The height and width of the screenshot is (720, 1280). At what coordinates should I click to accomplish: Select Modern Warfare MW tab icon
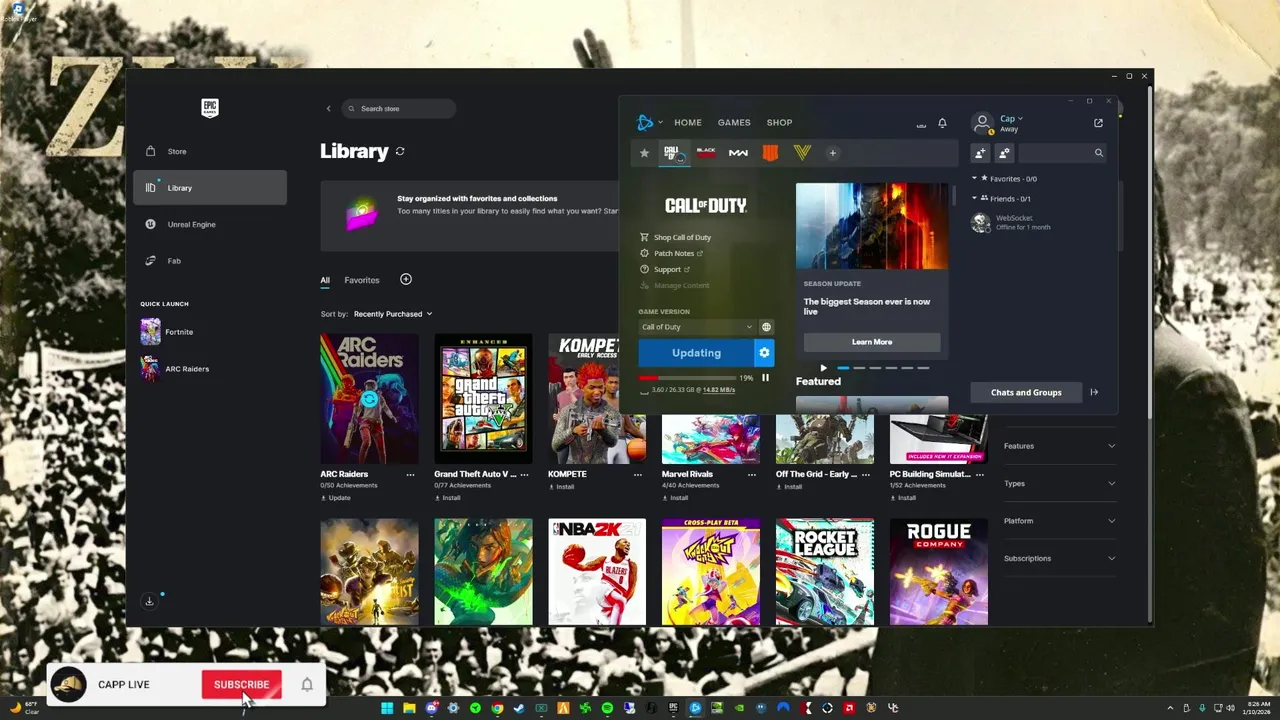[x=738, y=153]
